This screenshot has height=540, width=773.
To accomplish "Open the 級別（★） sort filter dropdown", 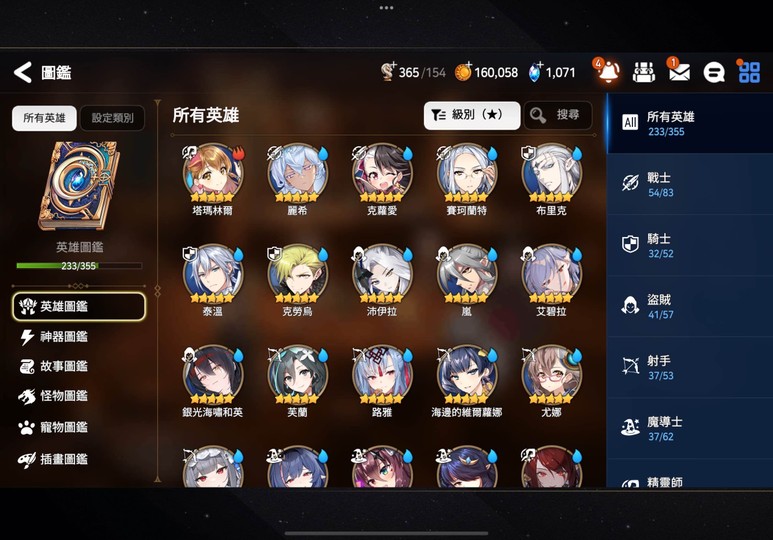I will click(472, 115).
